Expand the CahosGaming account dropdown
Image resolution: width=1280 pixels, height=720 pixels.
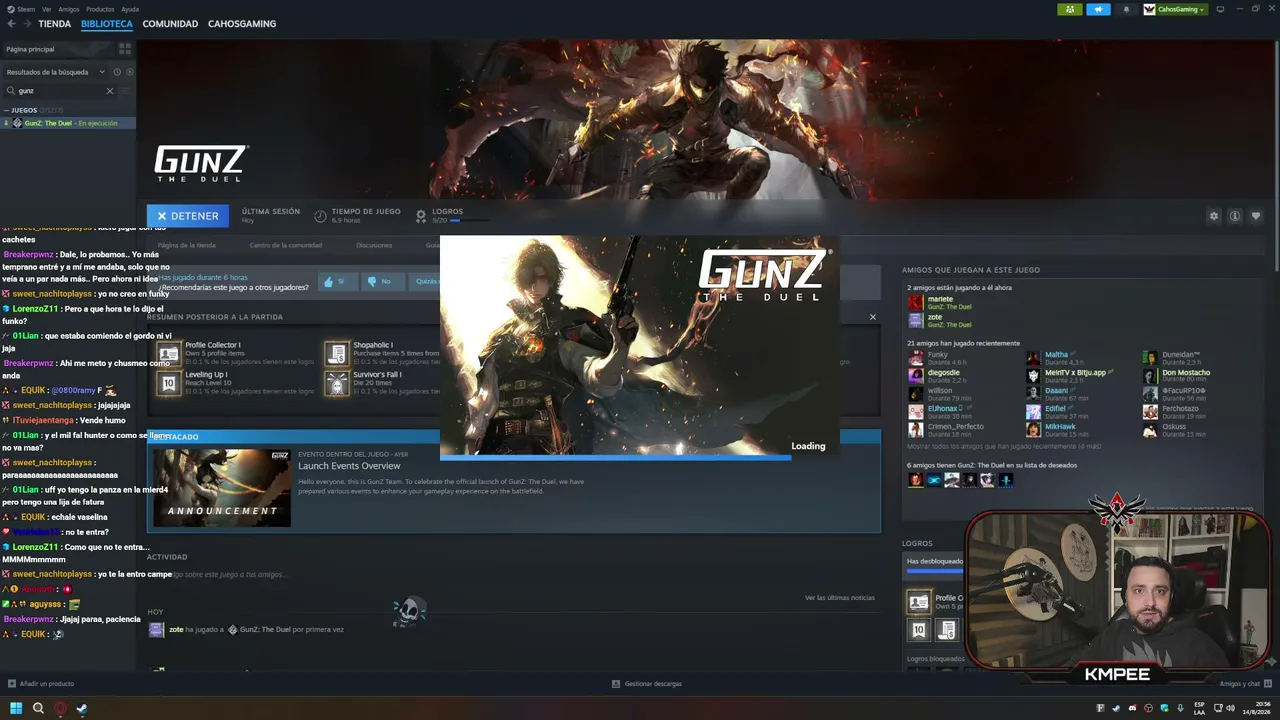pyautogui.click(x=1175, y=9)
